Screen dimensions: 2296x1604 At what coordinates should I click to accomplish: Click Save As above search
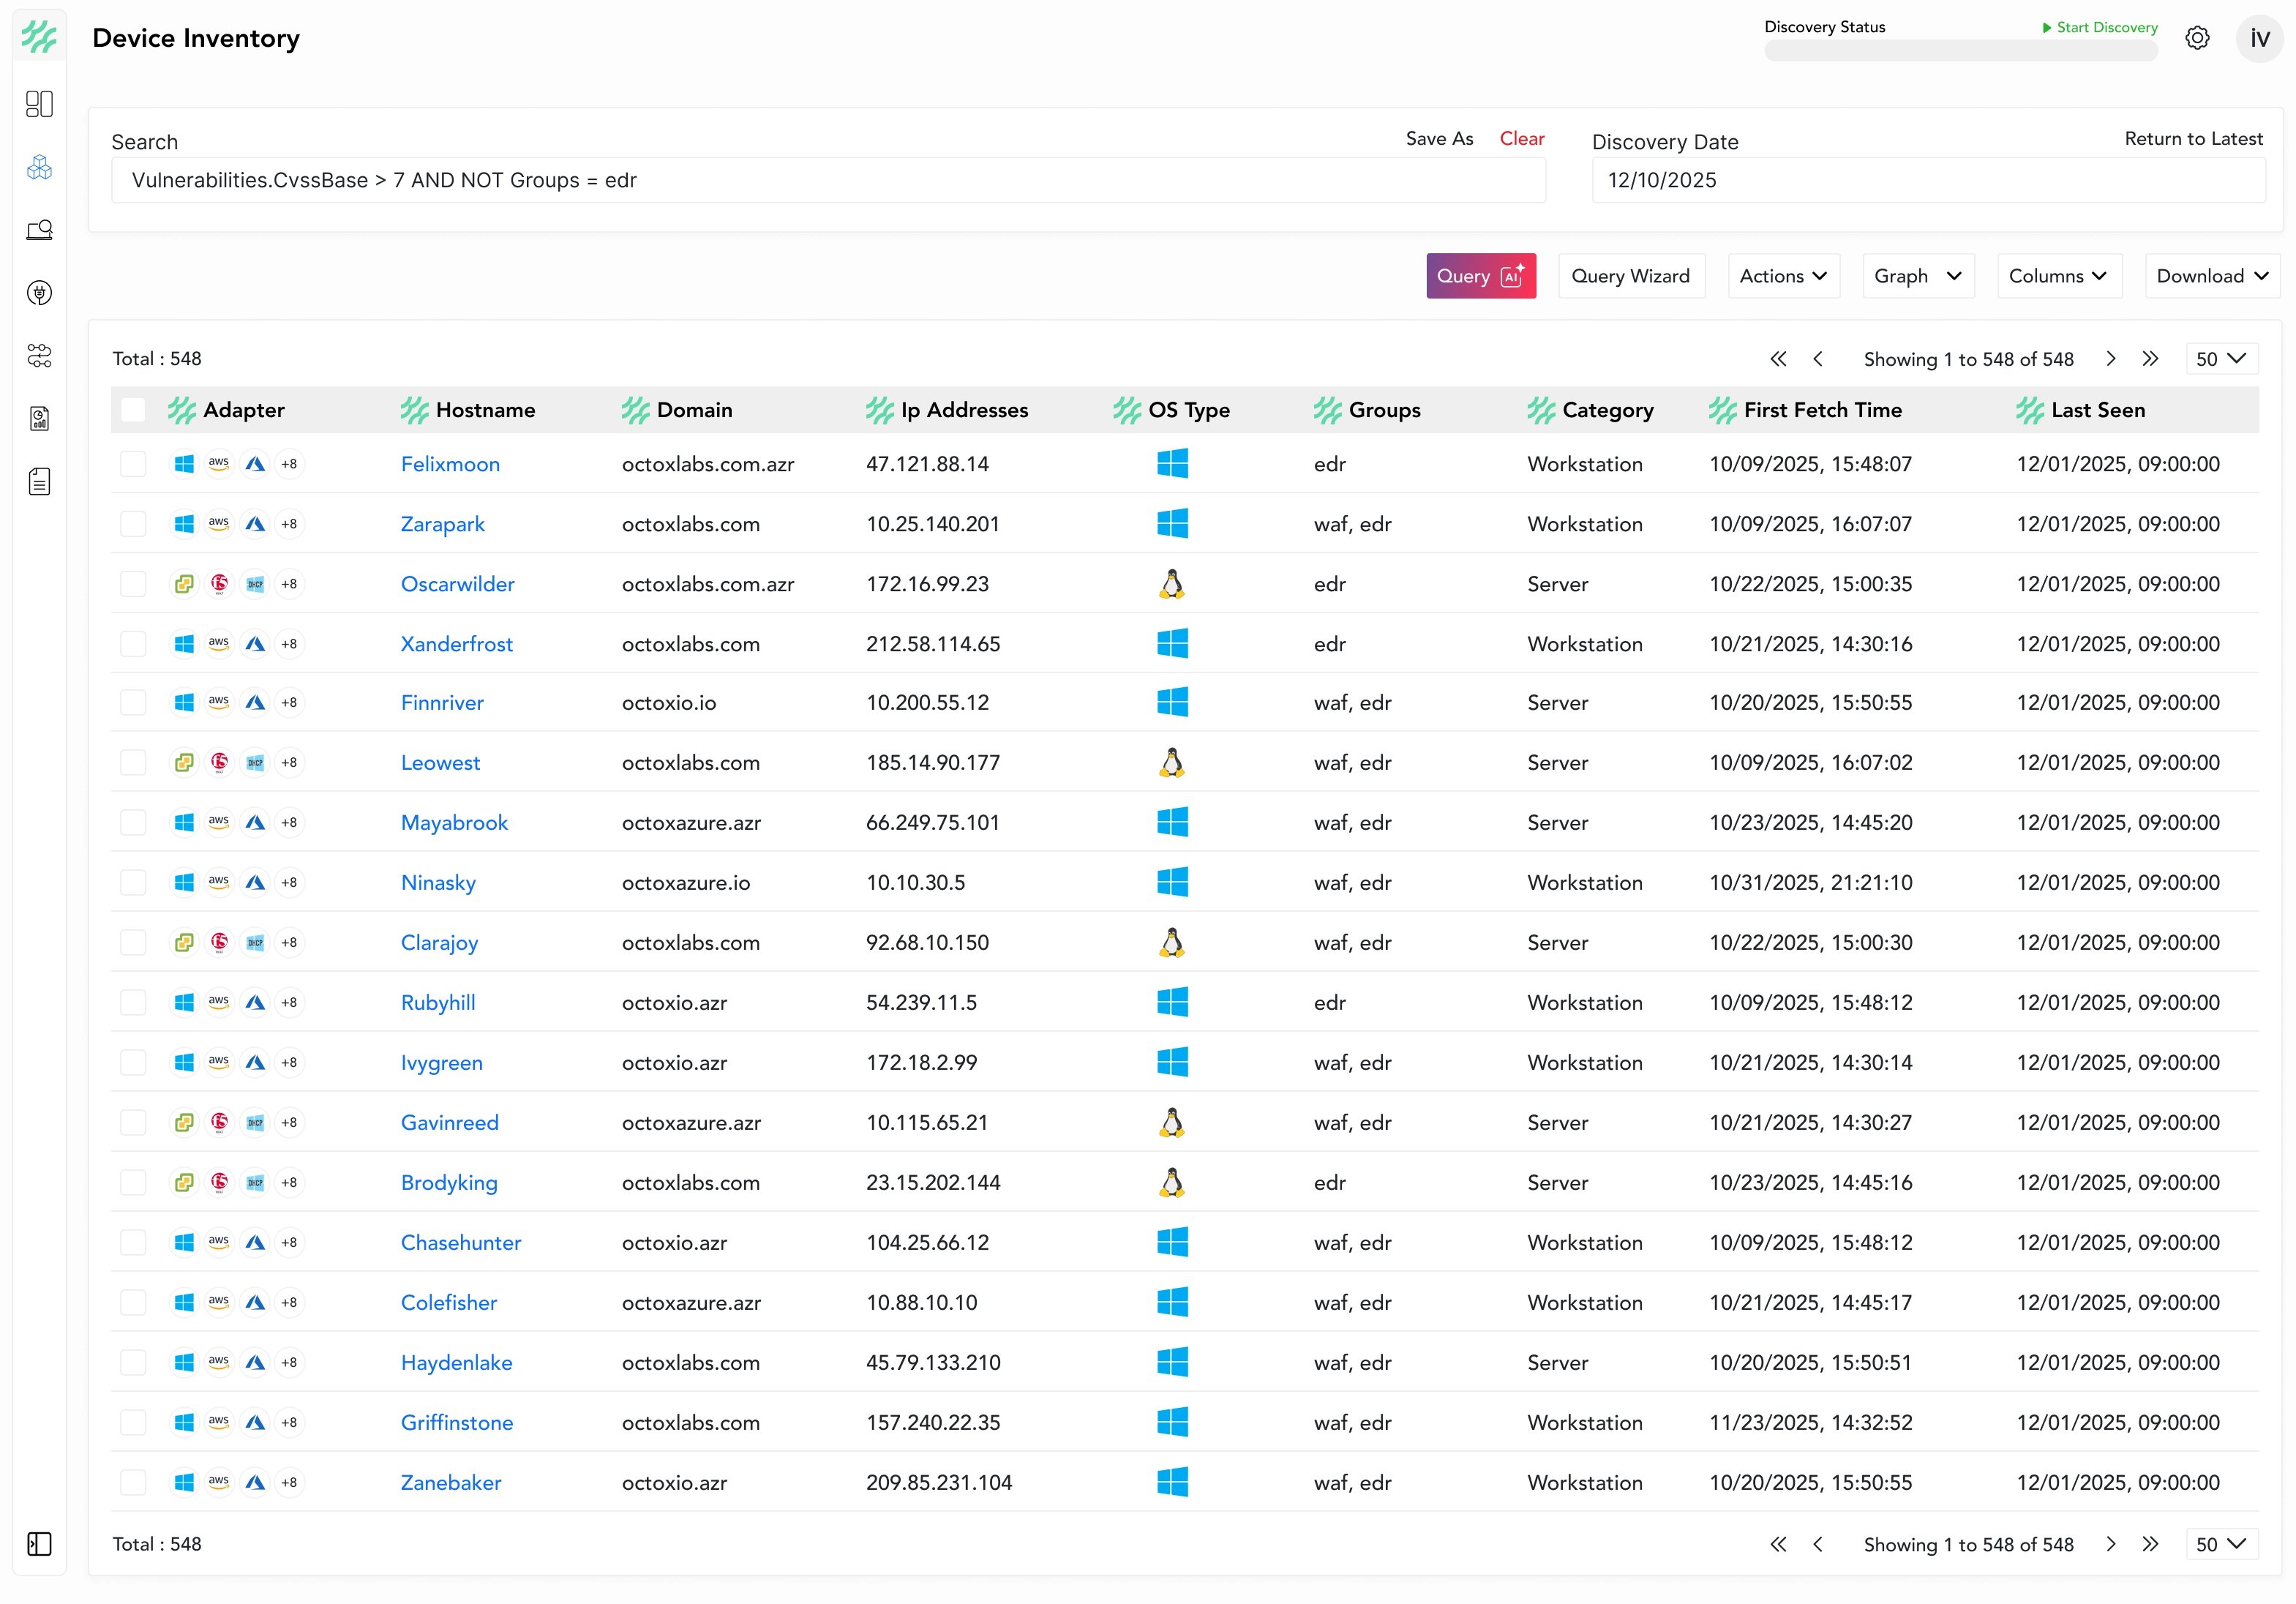click(x=1439, y=139)
